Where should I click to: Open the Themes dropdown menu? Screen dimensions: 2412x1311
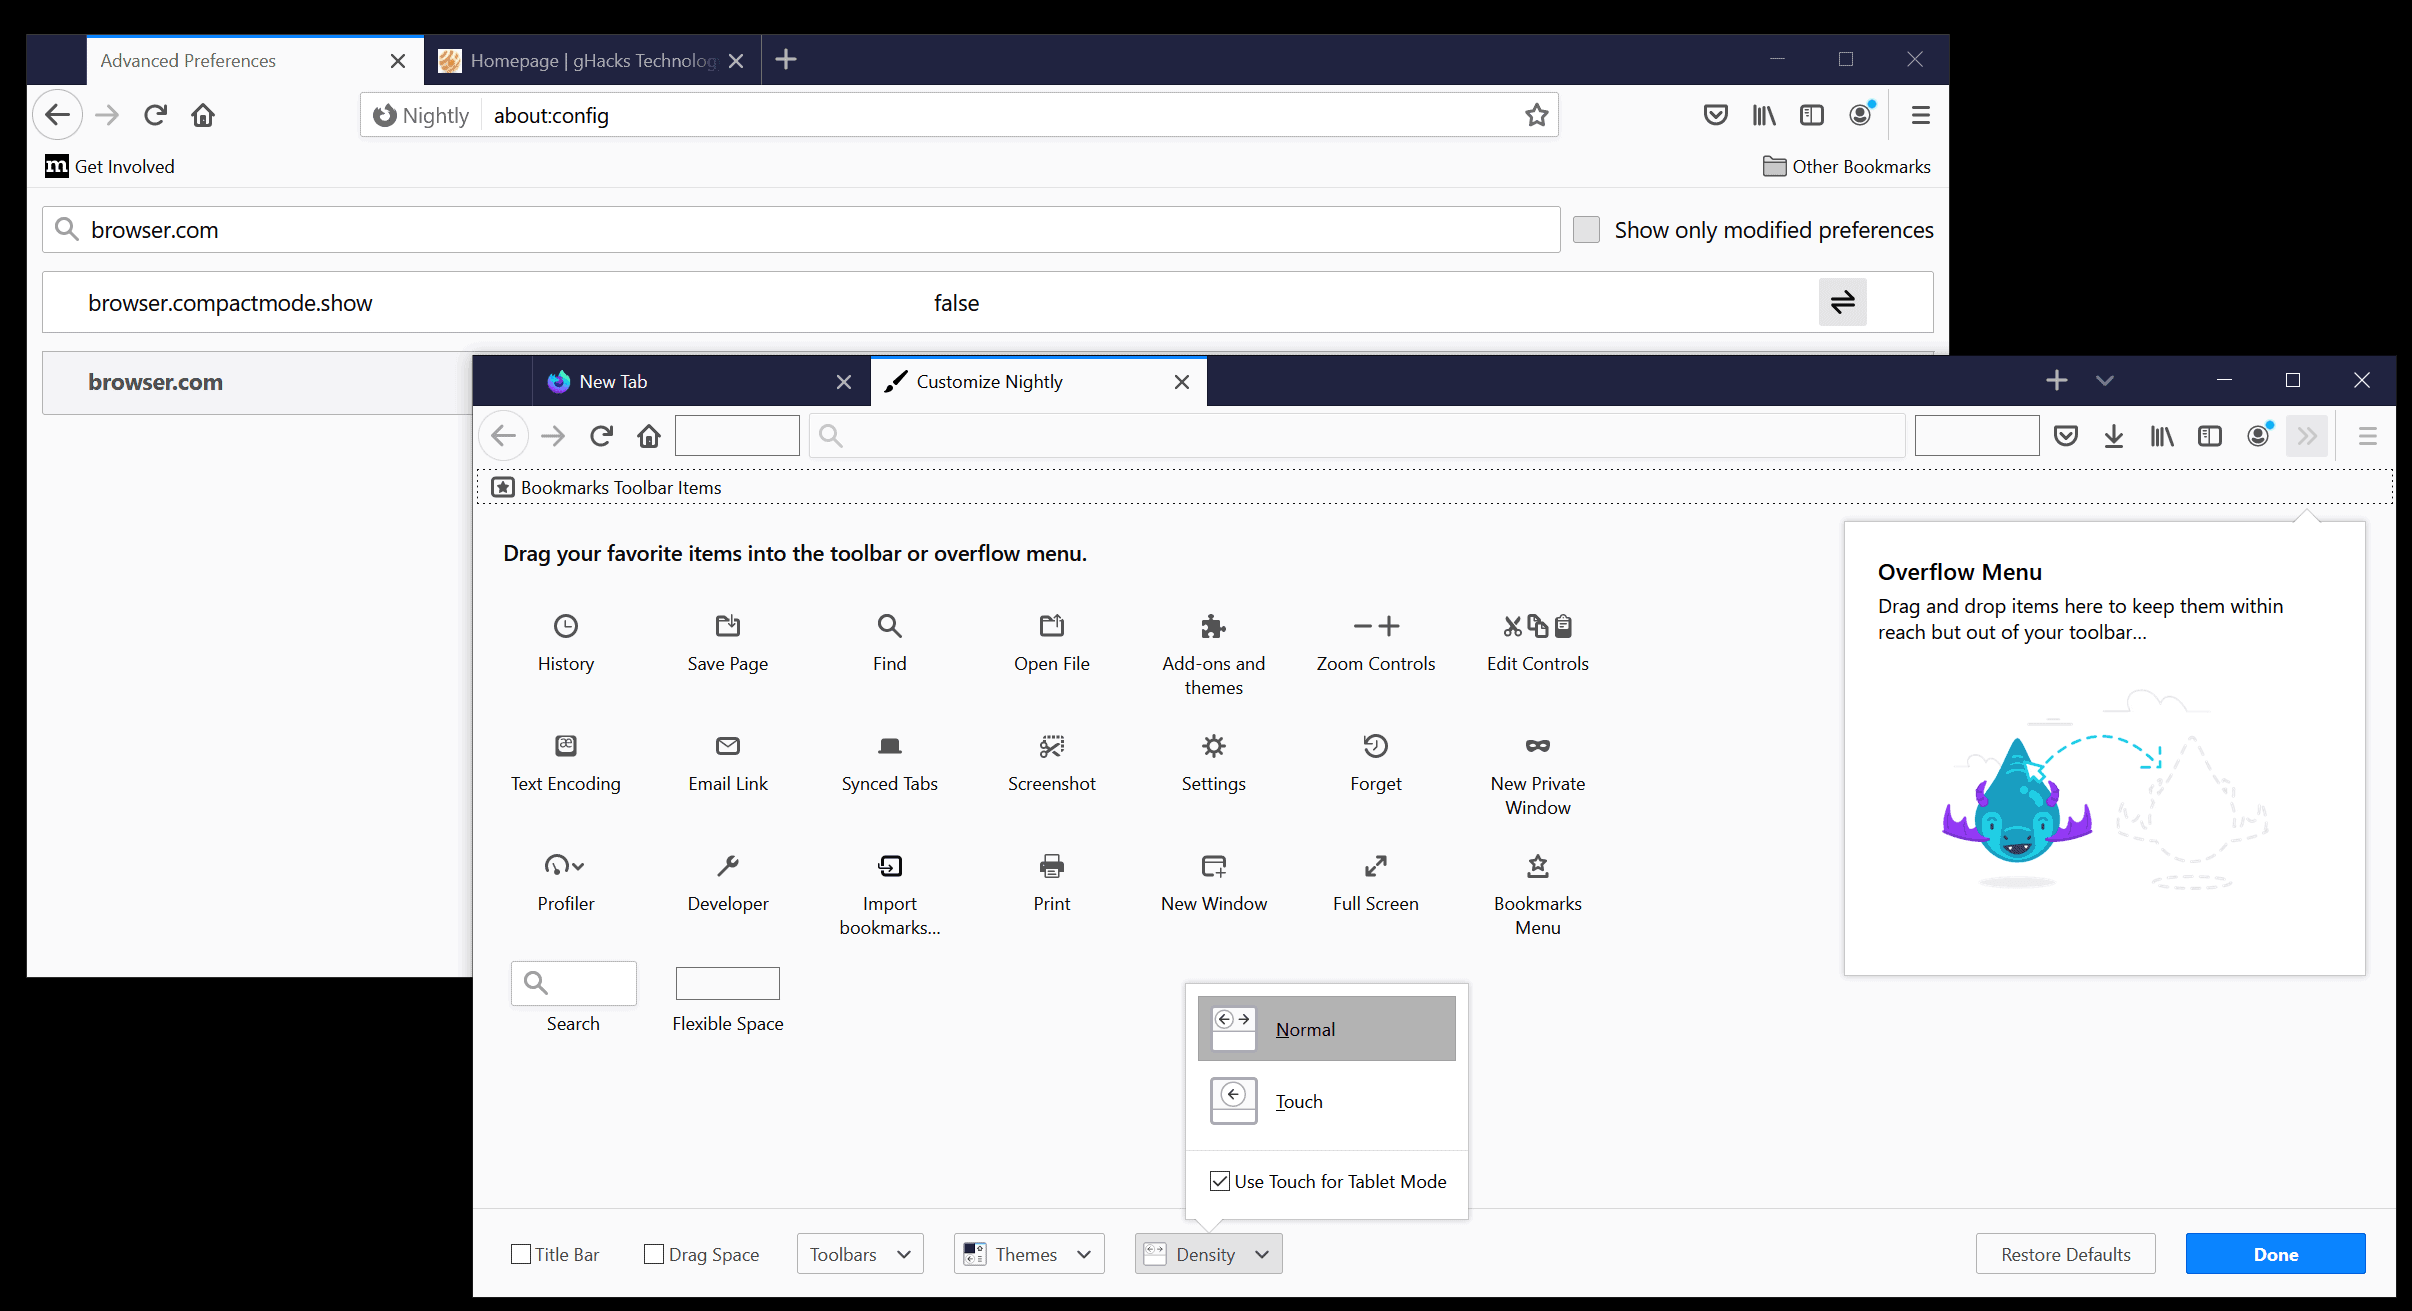(x=1024, y=1254)
